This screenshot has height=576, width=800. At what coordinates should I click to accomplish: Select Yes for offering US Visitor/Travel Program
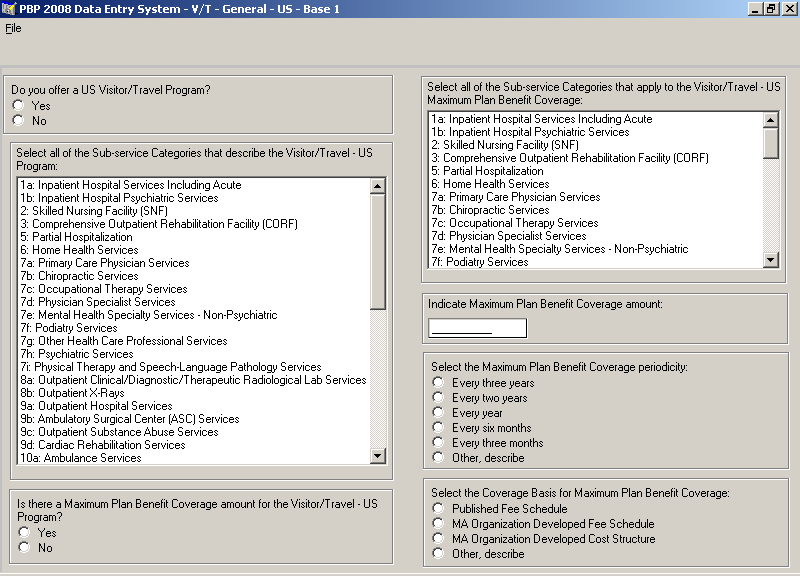18,105
